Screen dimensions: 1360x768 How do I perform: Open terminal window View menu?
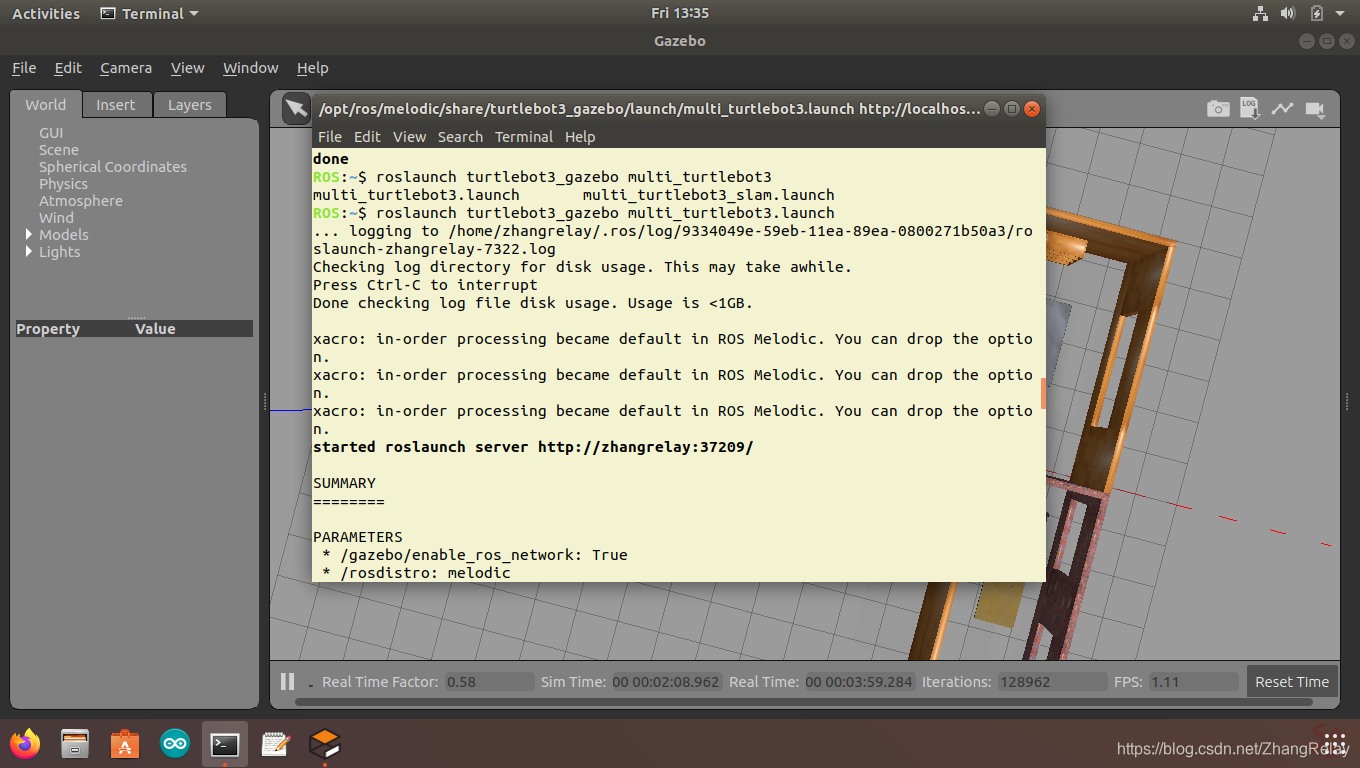pyautogui.click(x=409, y=137)
